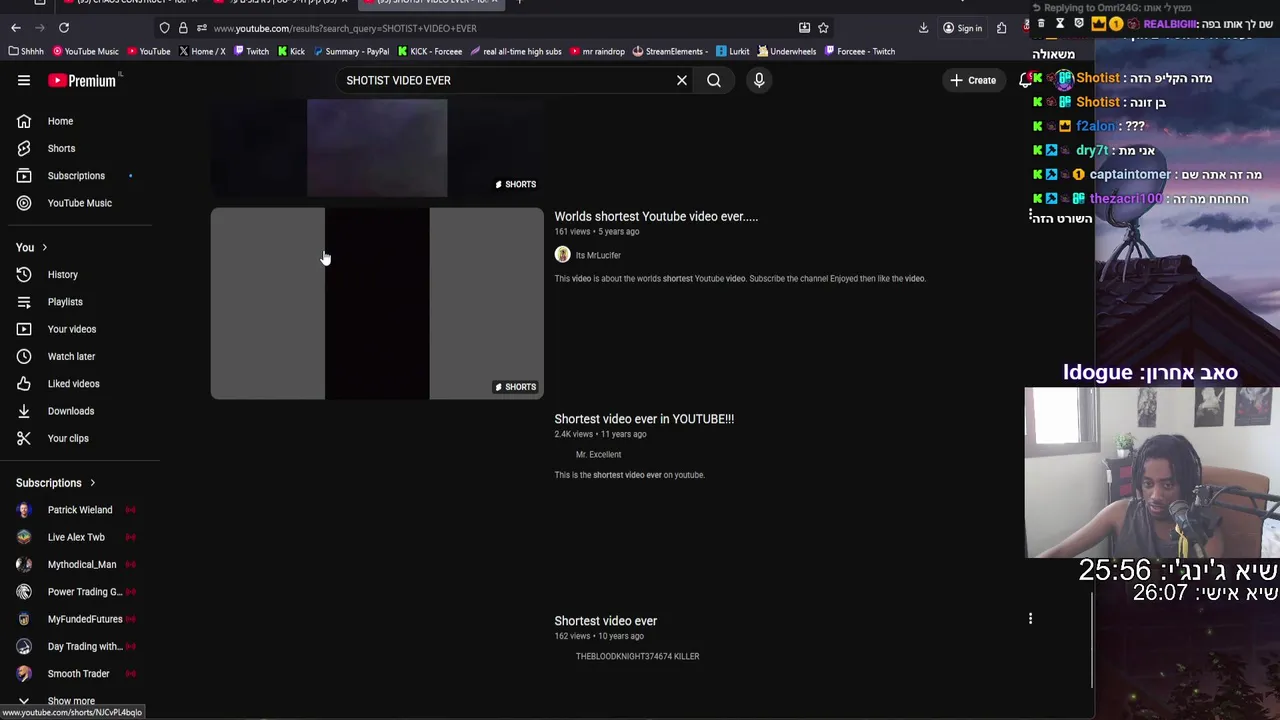This screenshot has height=720, width=1280.
Task: Expand the You section chevron
Action: tap(44, 247)
